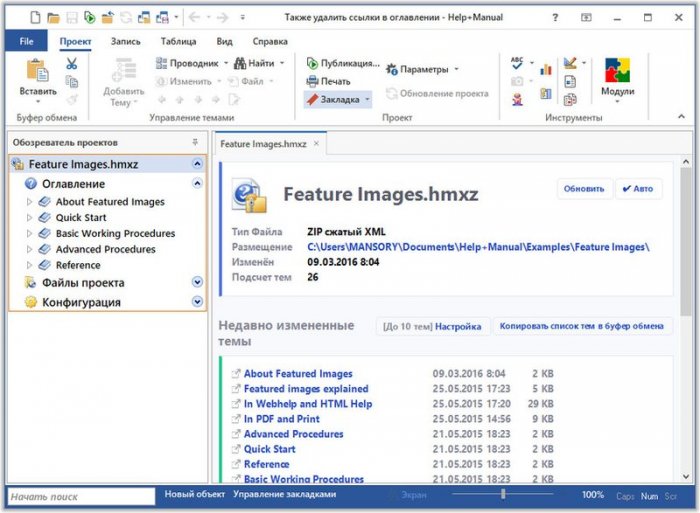Viewport: 700px width, 513px height.
Task: Open the File menu
Action: 26,41
